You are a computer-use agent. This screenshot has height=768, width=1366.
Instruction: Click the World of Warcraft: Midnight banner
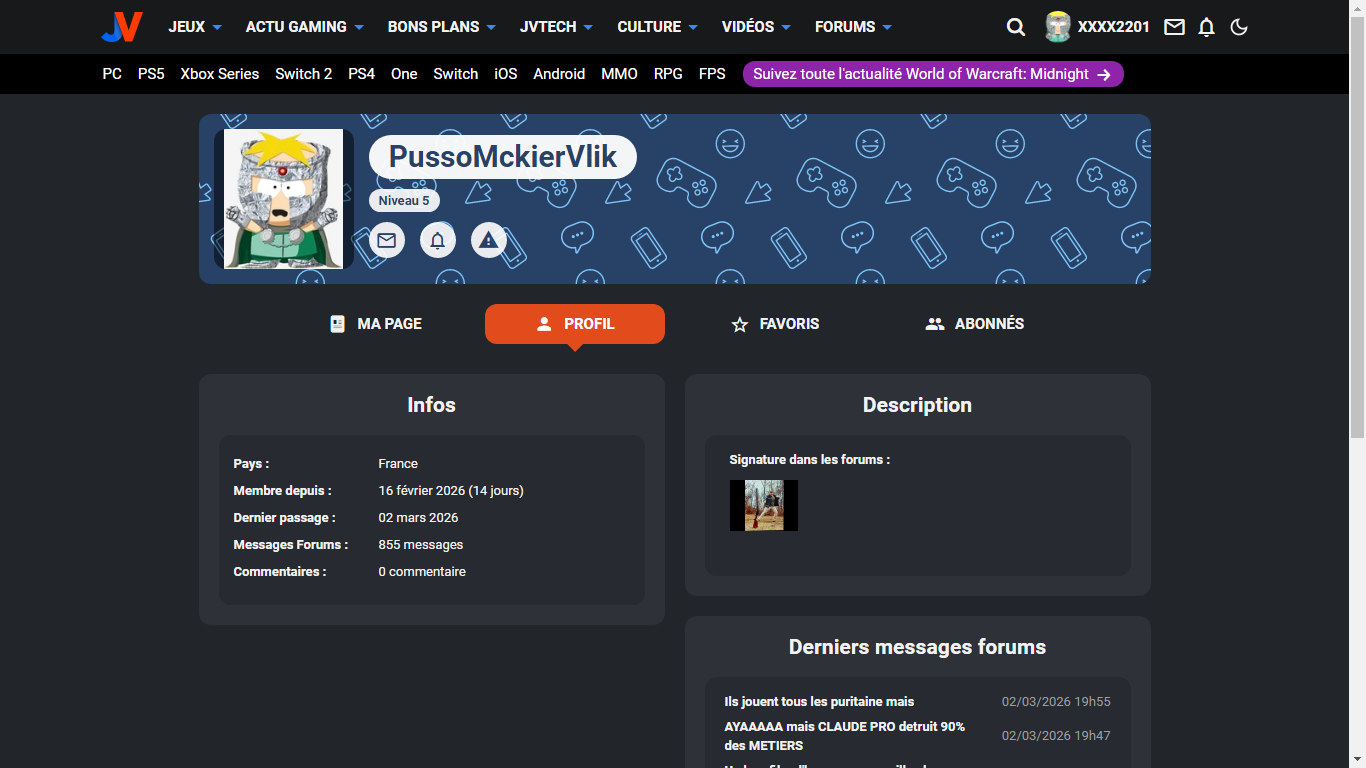point(932,74)
